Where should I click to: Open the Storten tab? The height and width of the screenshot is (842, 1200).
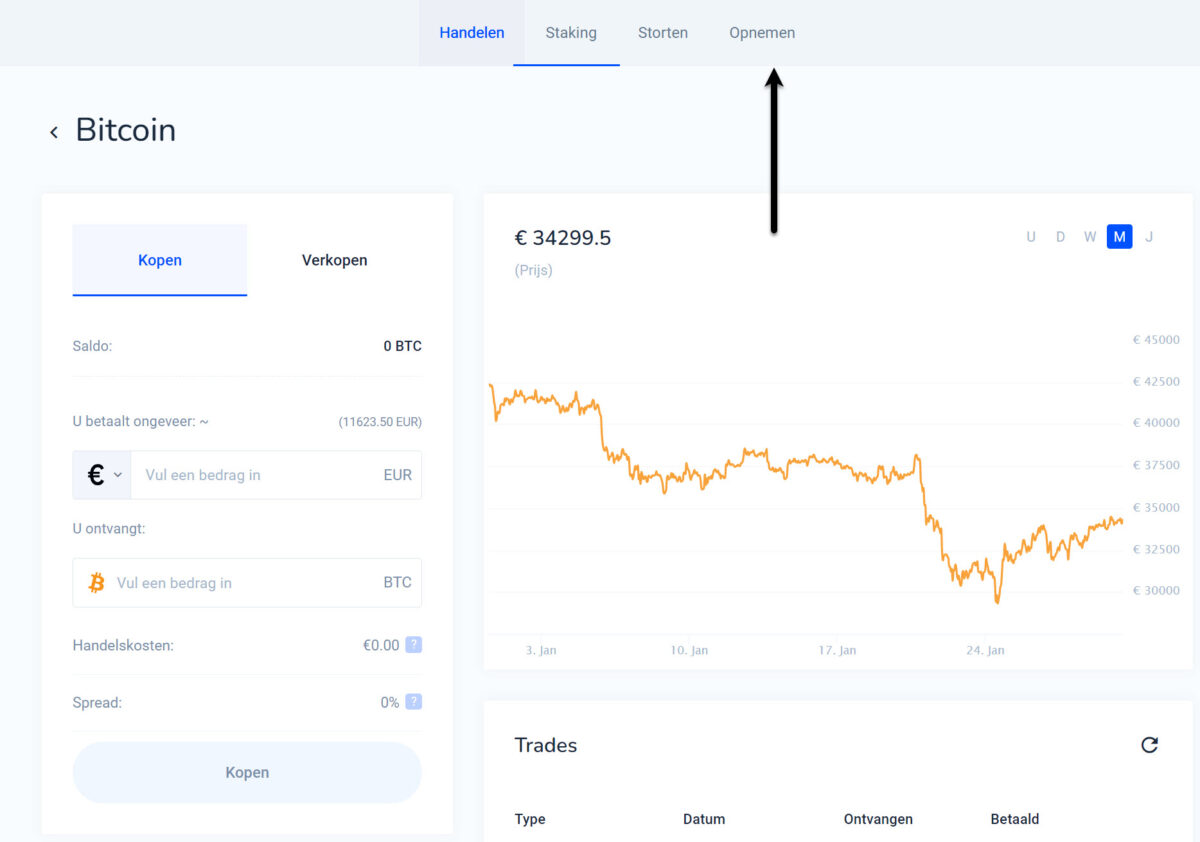coord(663,33)
